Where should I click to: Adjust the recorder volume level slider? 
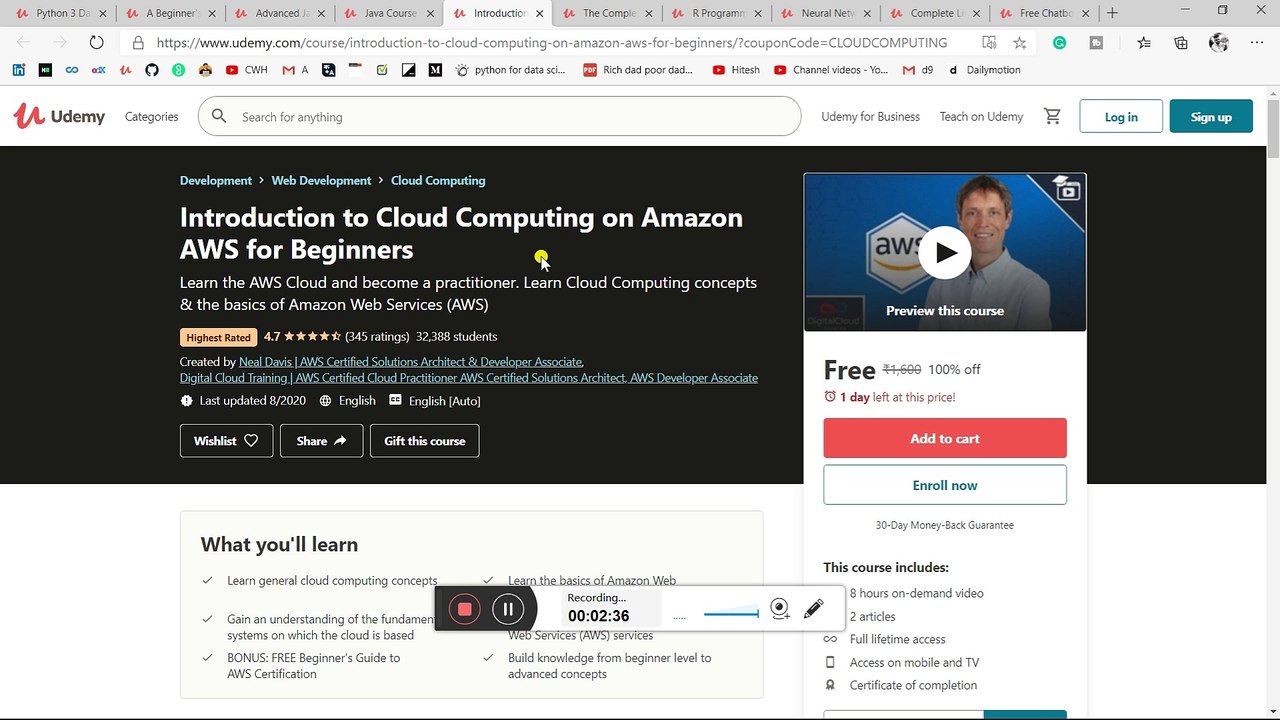pos(731,613)
